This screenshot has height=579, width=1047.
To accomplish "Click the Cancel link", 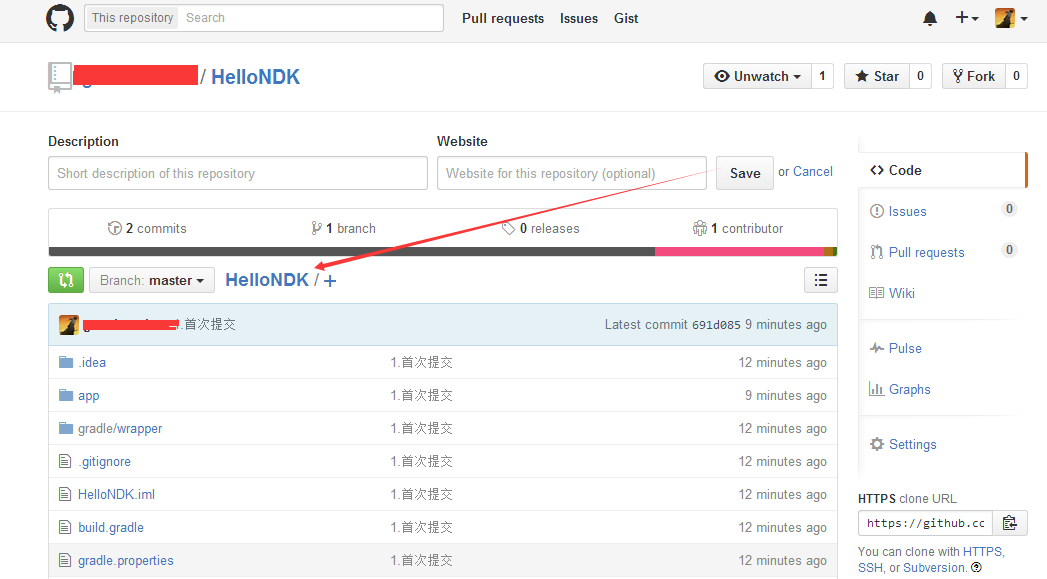I will tap(813, 172).
